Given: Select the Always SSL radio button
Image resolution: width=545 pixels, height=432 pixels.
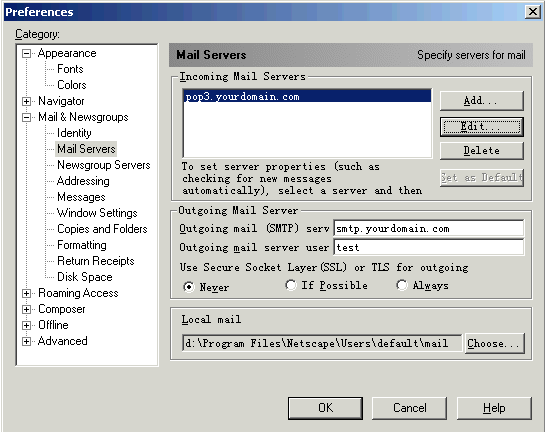Looking at the screenshot, I should [402, 285].
